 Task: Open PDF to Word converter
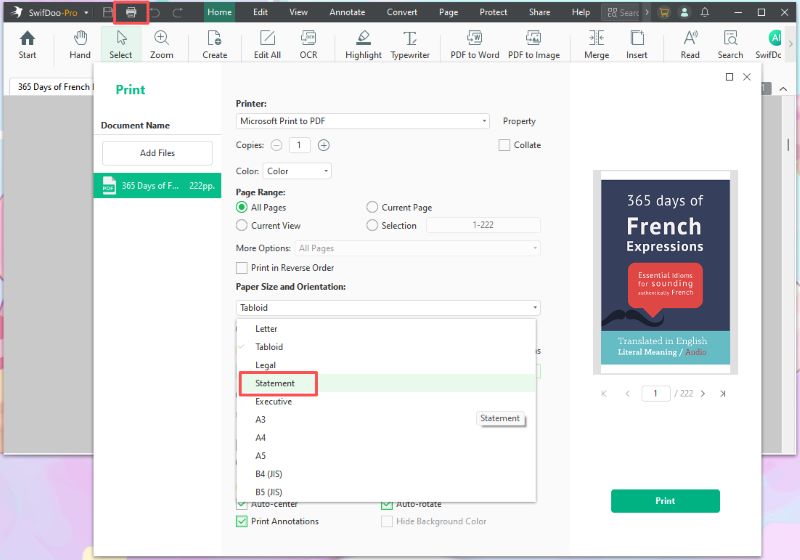474,43
